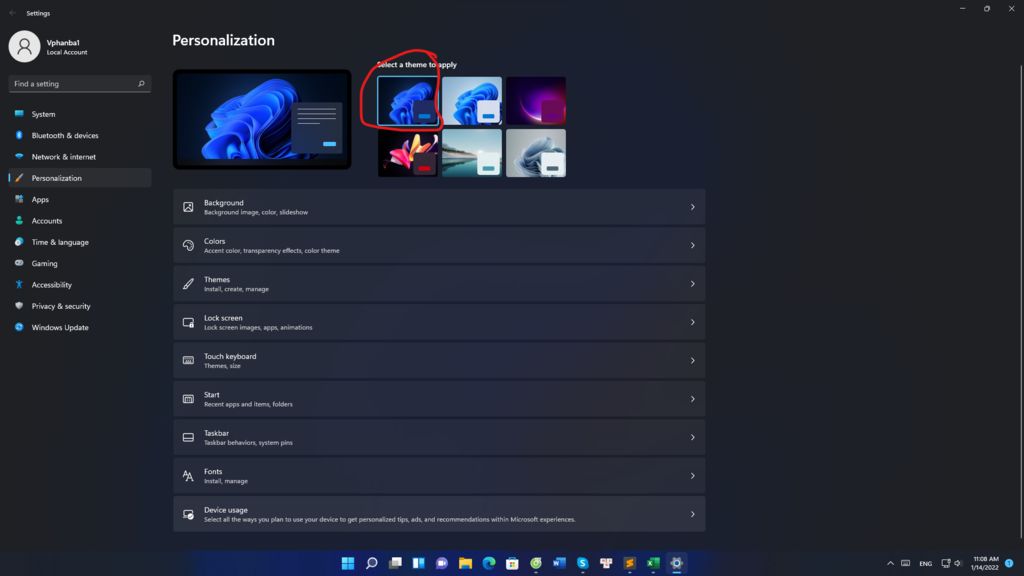Expand Fonts with its chevron arrow
1024x576 pixels.
click(x=692, y=475)
